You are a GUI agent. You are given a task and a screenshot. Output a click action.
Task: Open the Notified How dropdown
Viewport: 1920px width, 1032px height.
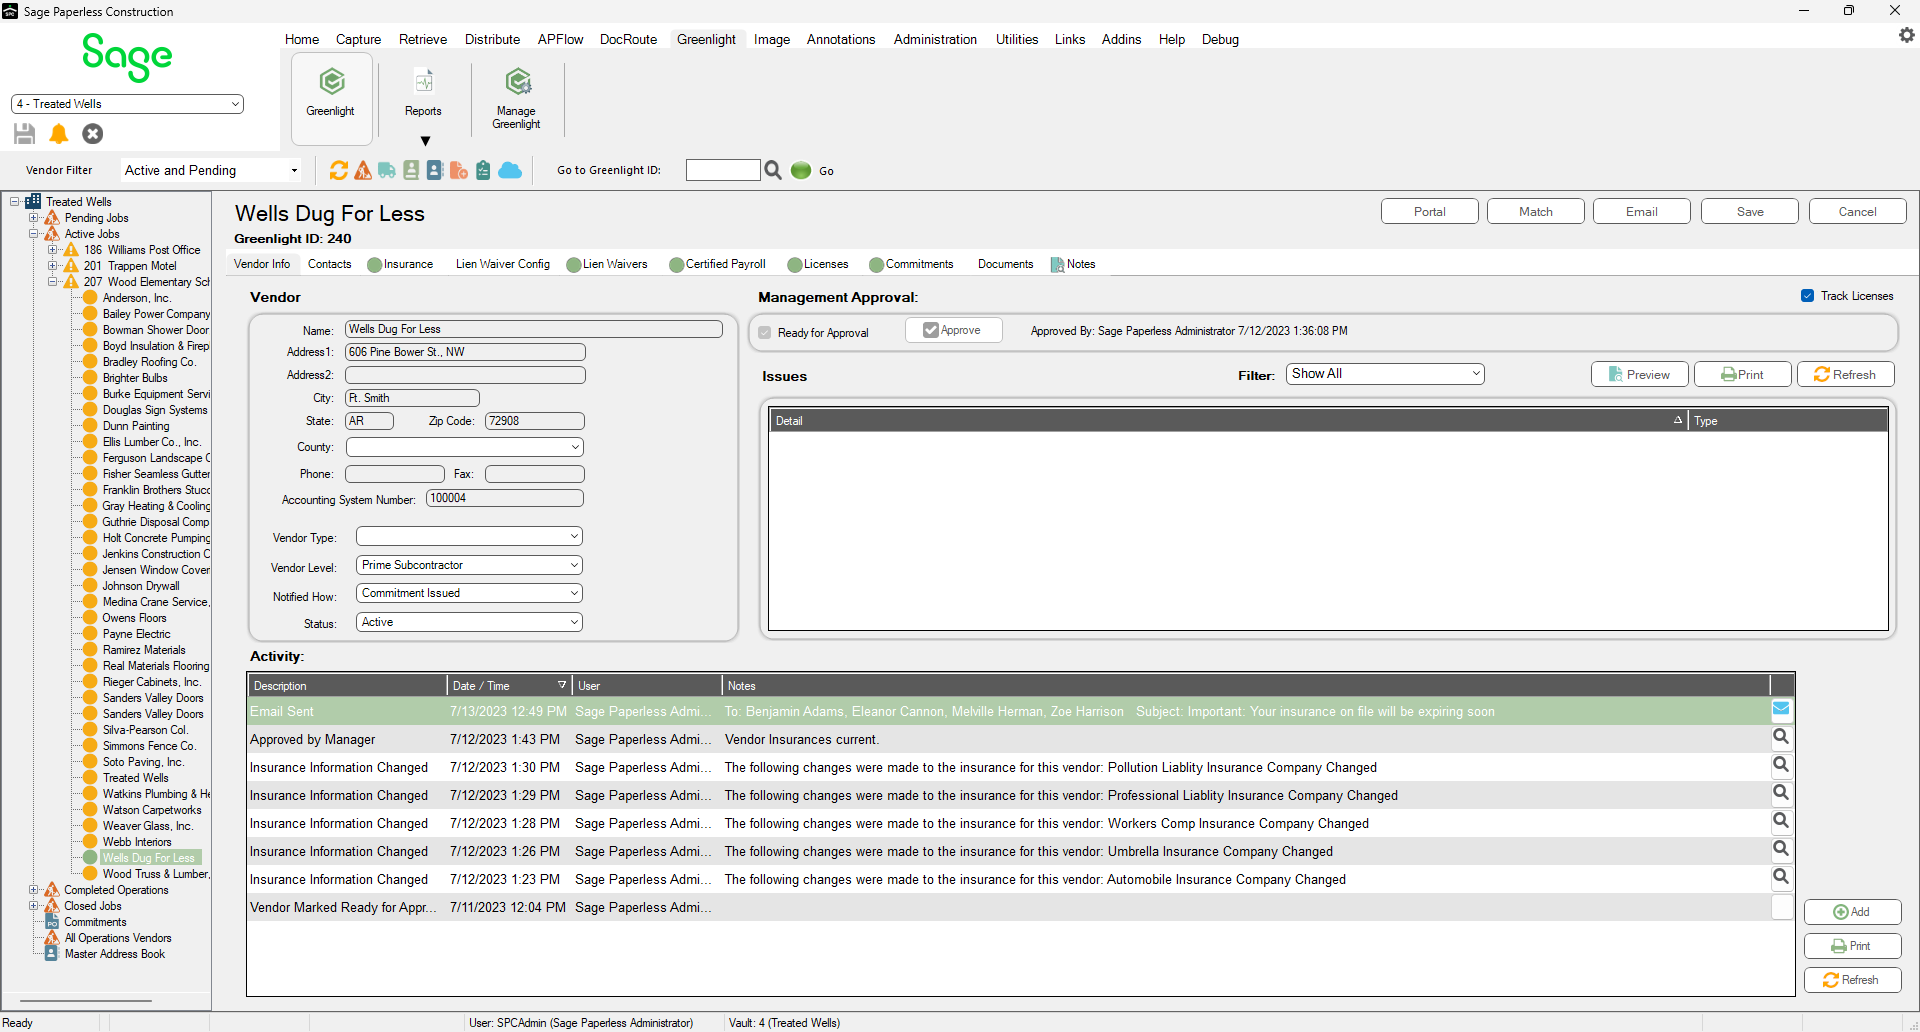[469, 593]
